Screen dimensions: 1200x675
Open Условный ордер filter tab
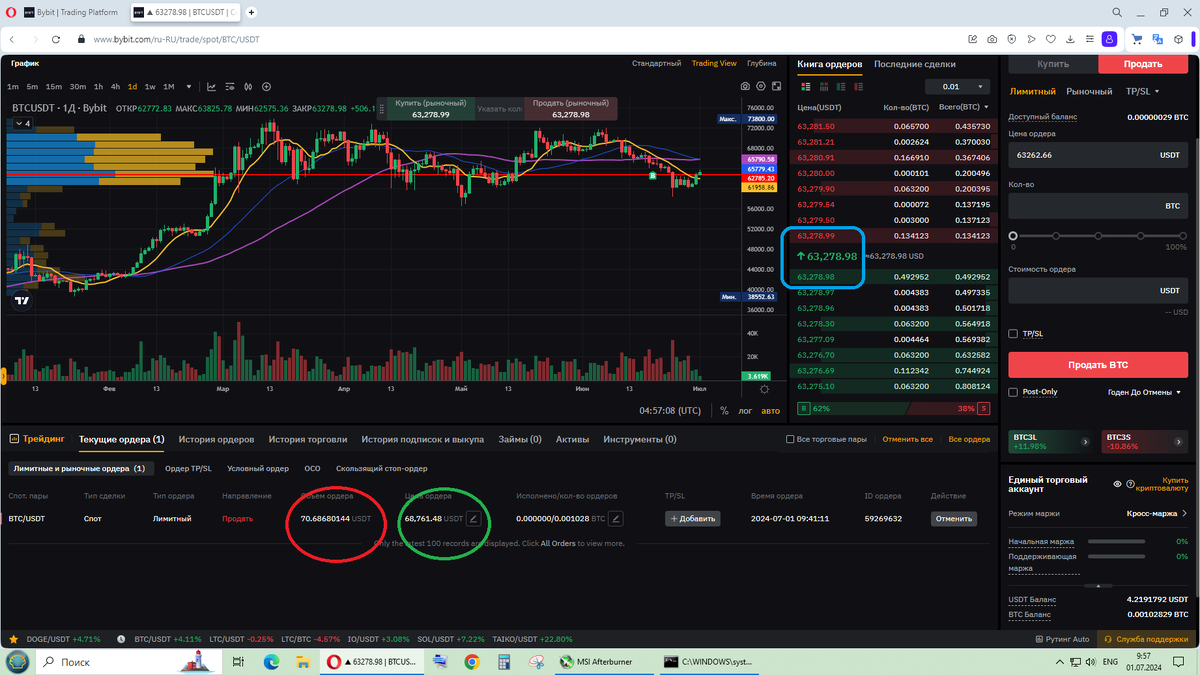pos(258,468)
